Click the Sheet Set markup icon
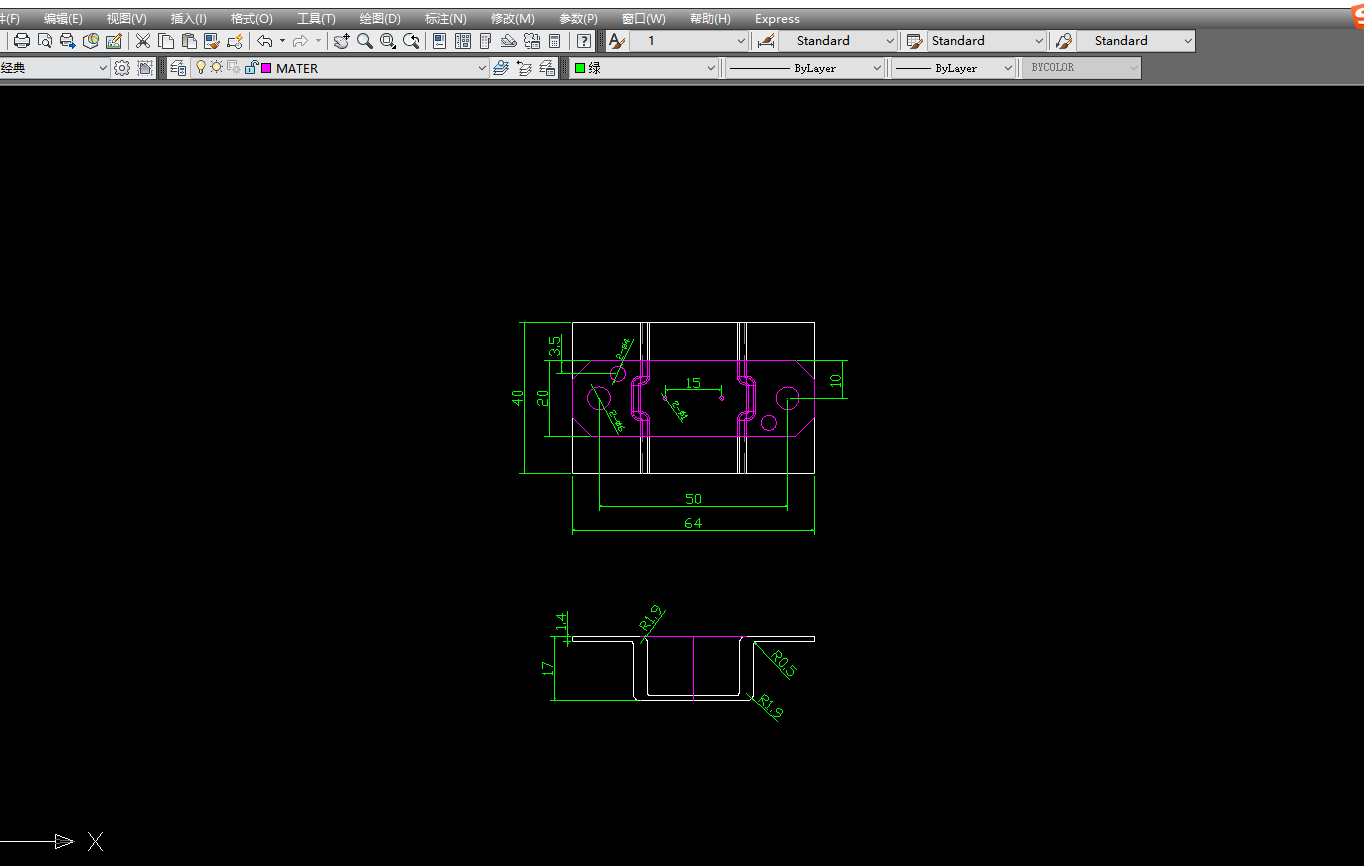1364x866 pixels. point(114,41)
